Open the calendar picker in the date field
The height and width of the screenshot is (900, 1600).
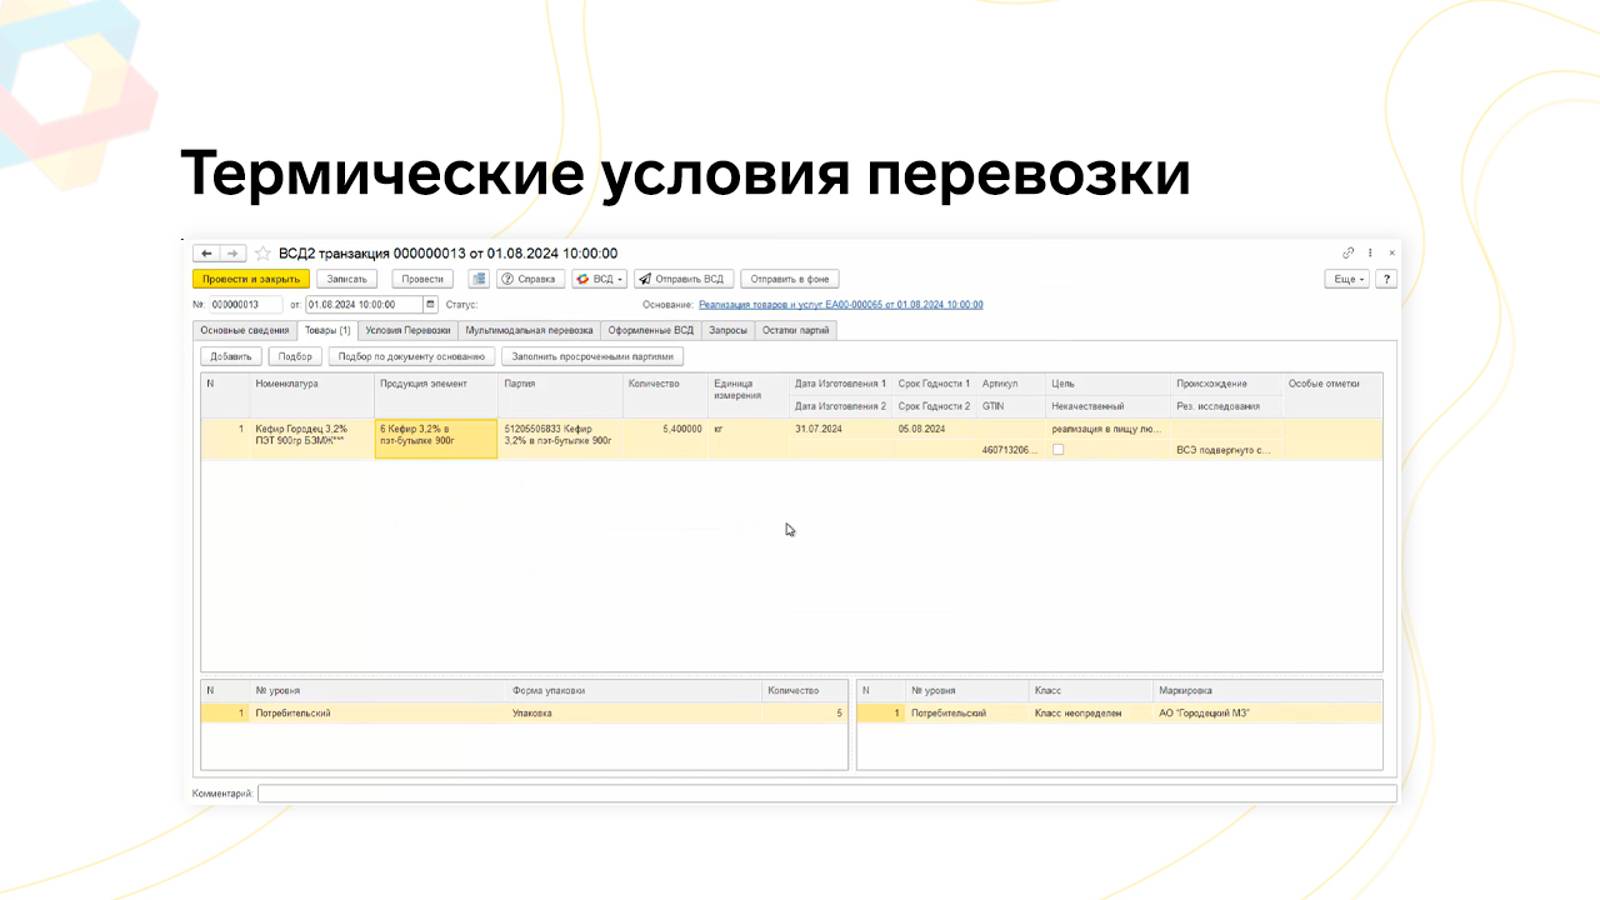(428, 304)
